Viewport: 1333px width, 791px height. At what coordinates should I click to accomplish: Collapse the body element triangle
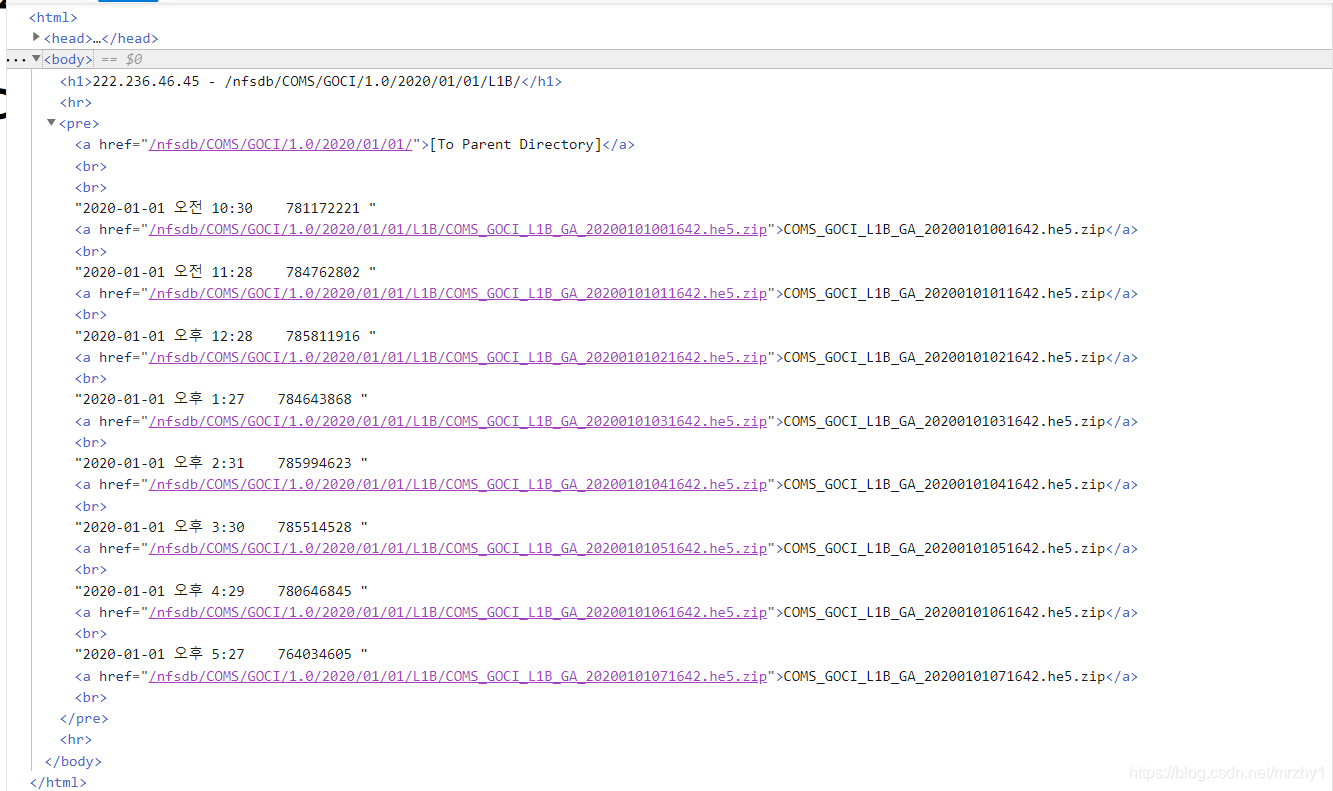37,59
